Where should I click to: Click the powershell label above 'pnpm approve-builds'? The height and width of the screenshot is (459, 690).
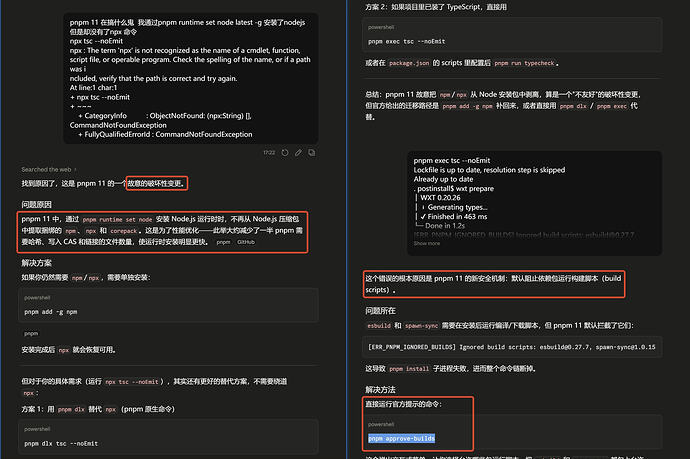(x=381, y=425)
